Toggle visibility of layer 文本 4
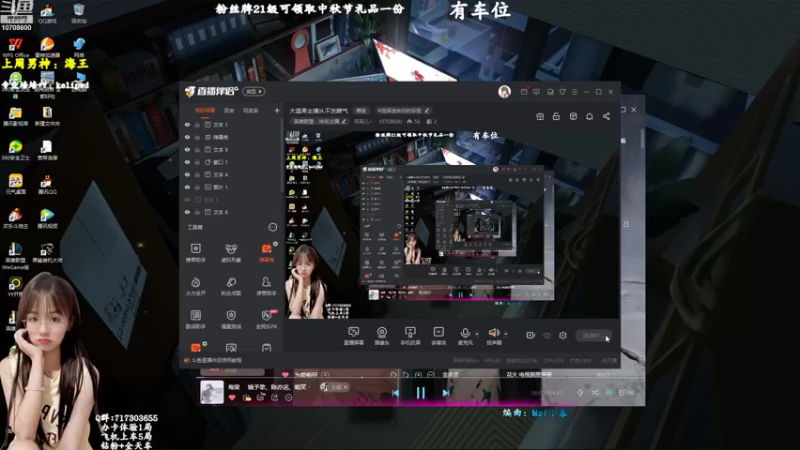This screenshot has height=450, width=800. point(187,174)
